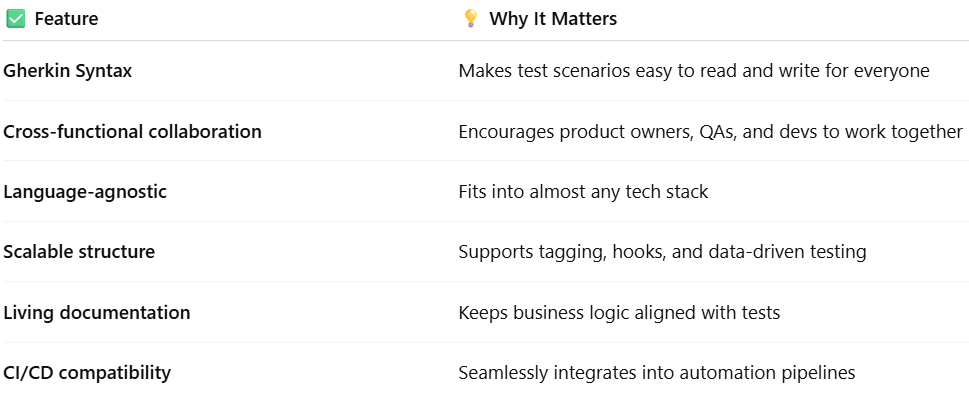
Task: Click the light bulb icon in header
Action: click(471, 19)
